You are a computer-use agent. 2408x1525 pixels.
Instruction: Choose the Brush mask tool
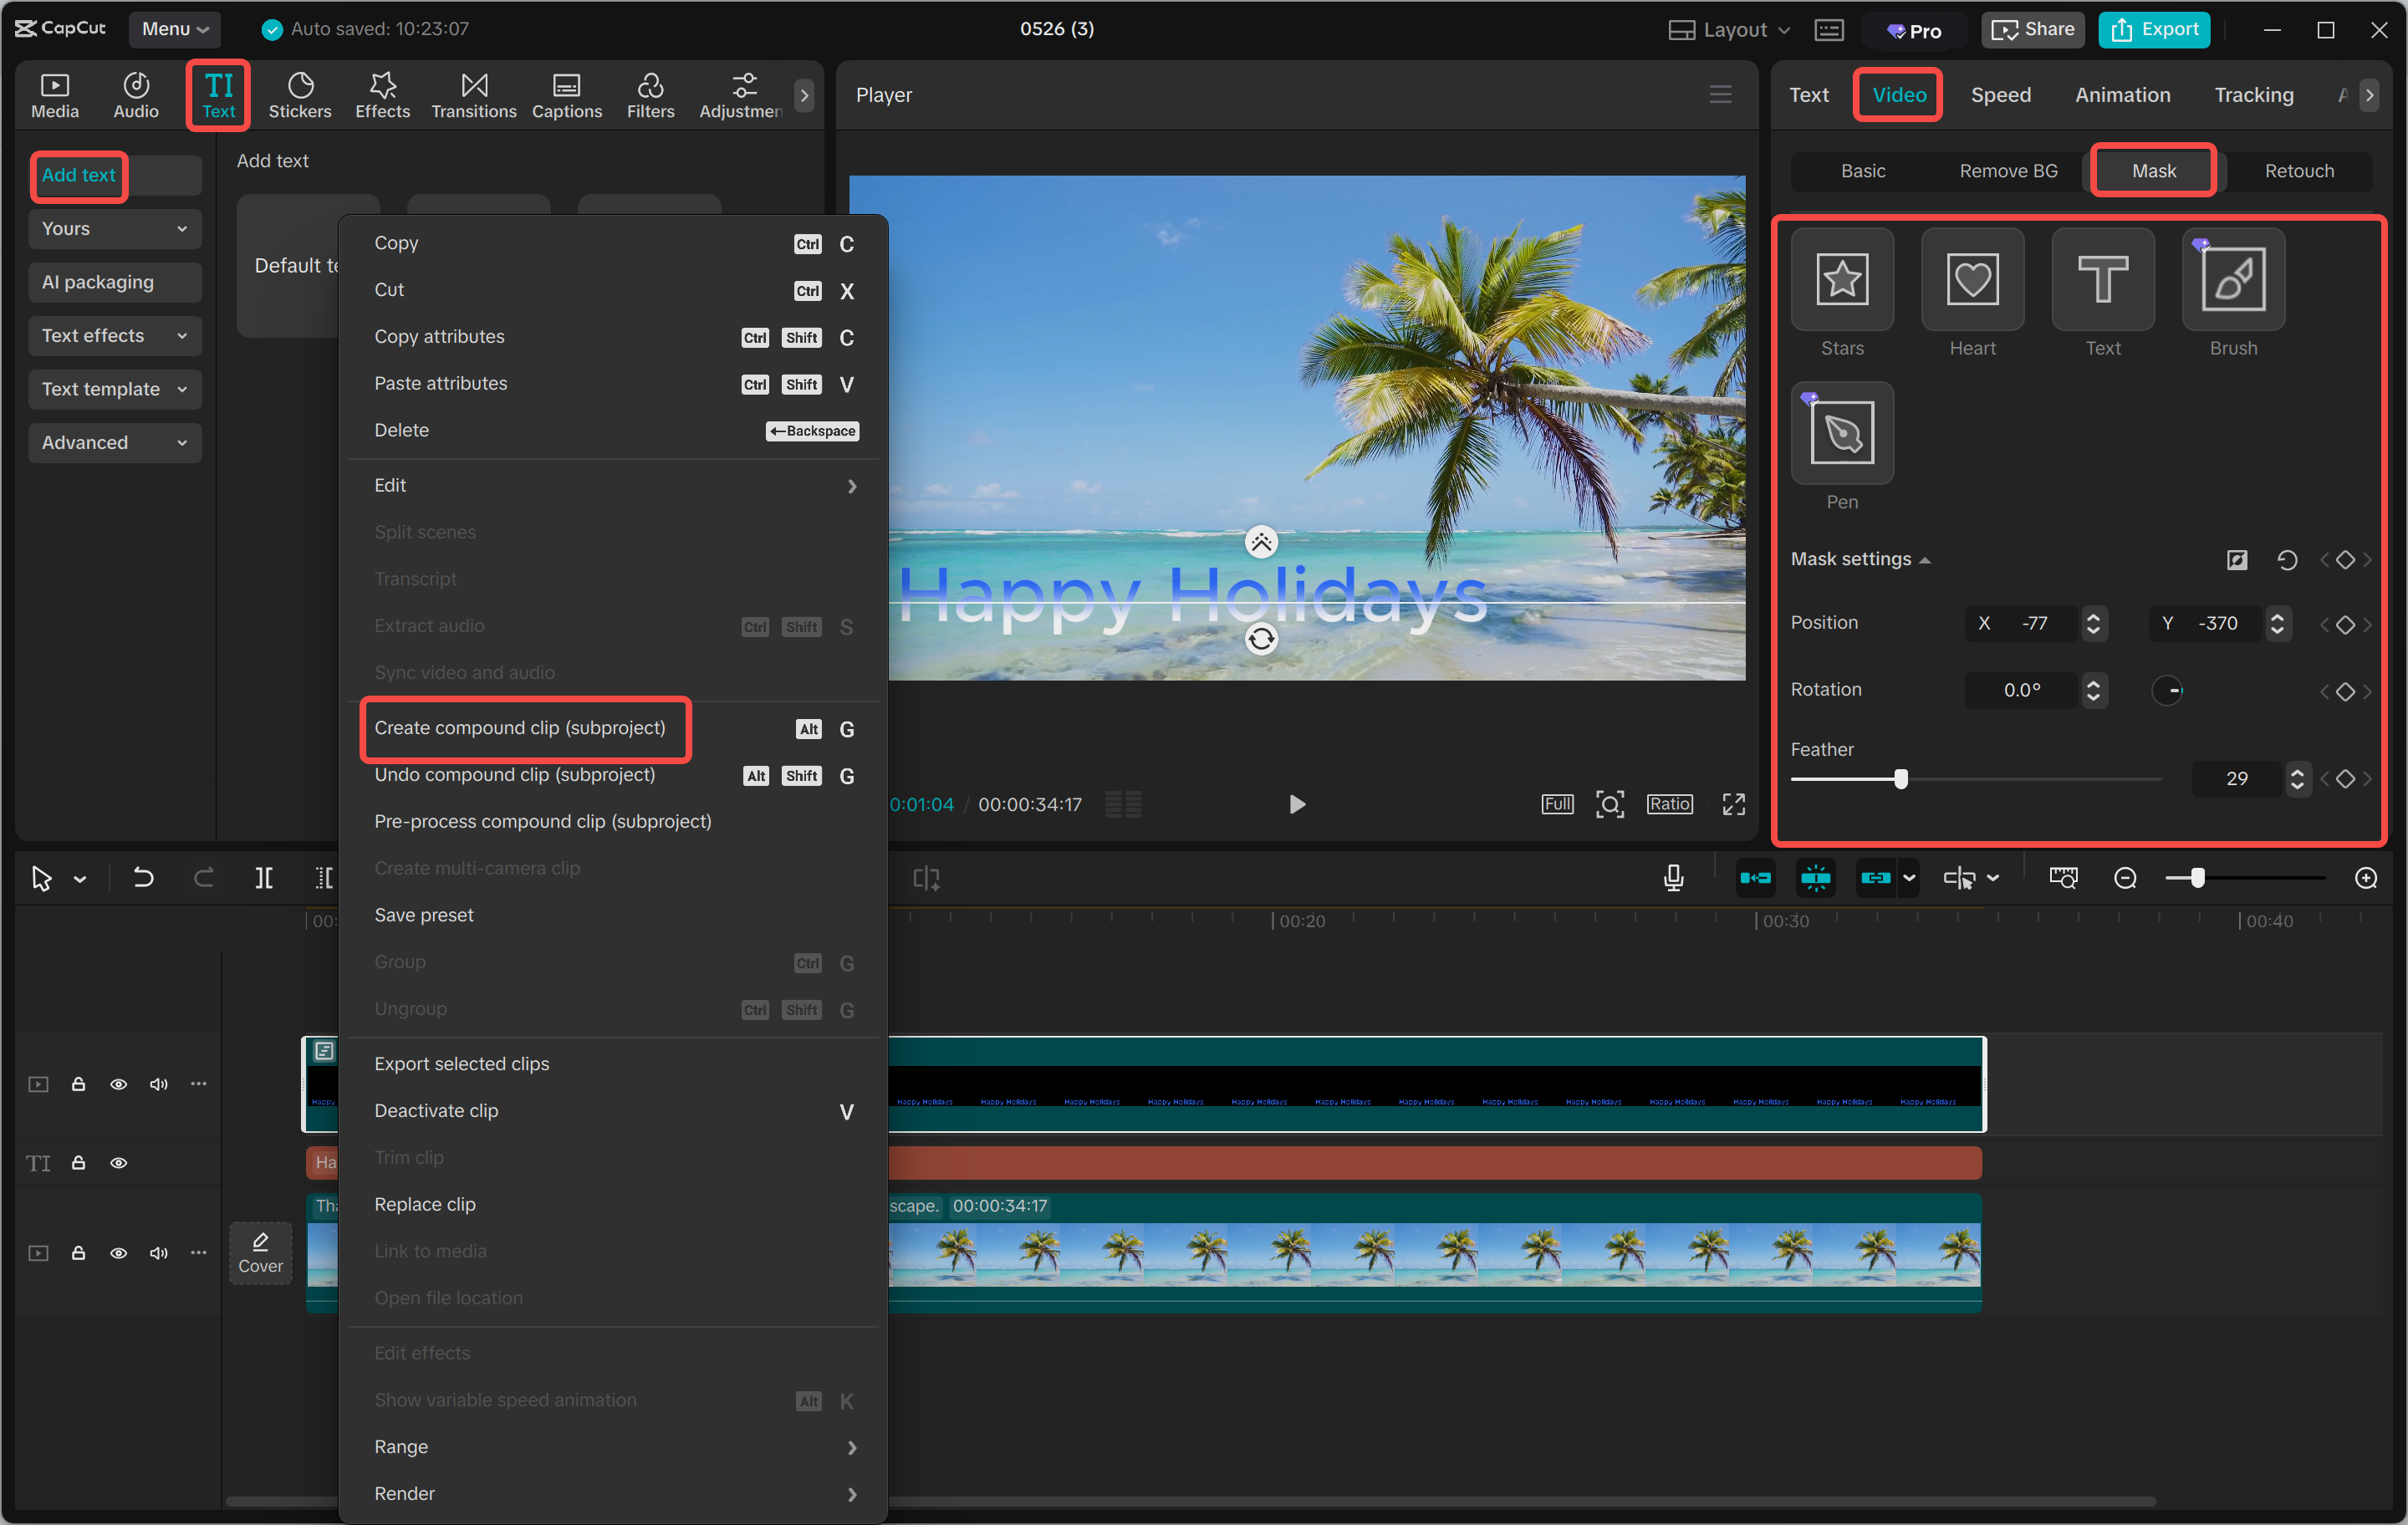[2232, 279]
